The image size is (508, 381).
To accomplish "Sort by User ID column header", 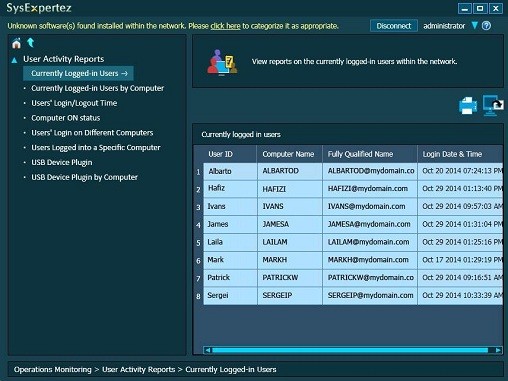I will click(x=230, y=154).
